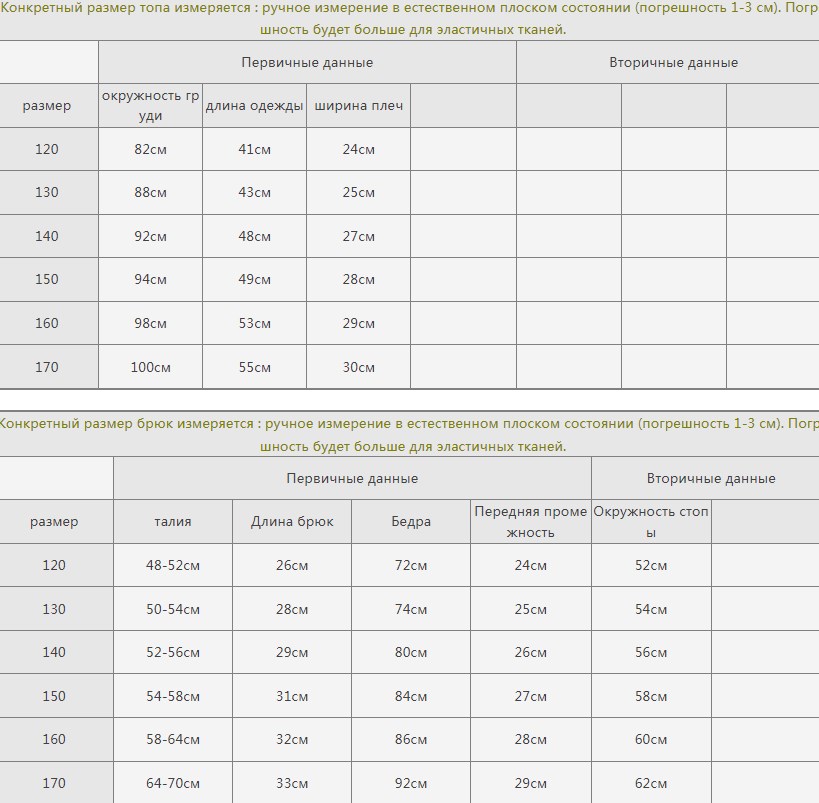Click size 130 row label in pants table
This screenshot has width=819, height=803.
54,610
